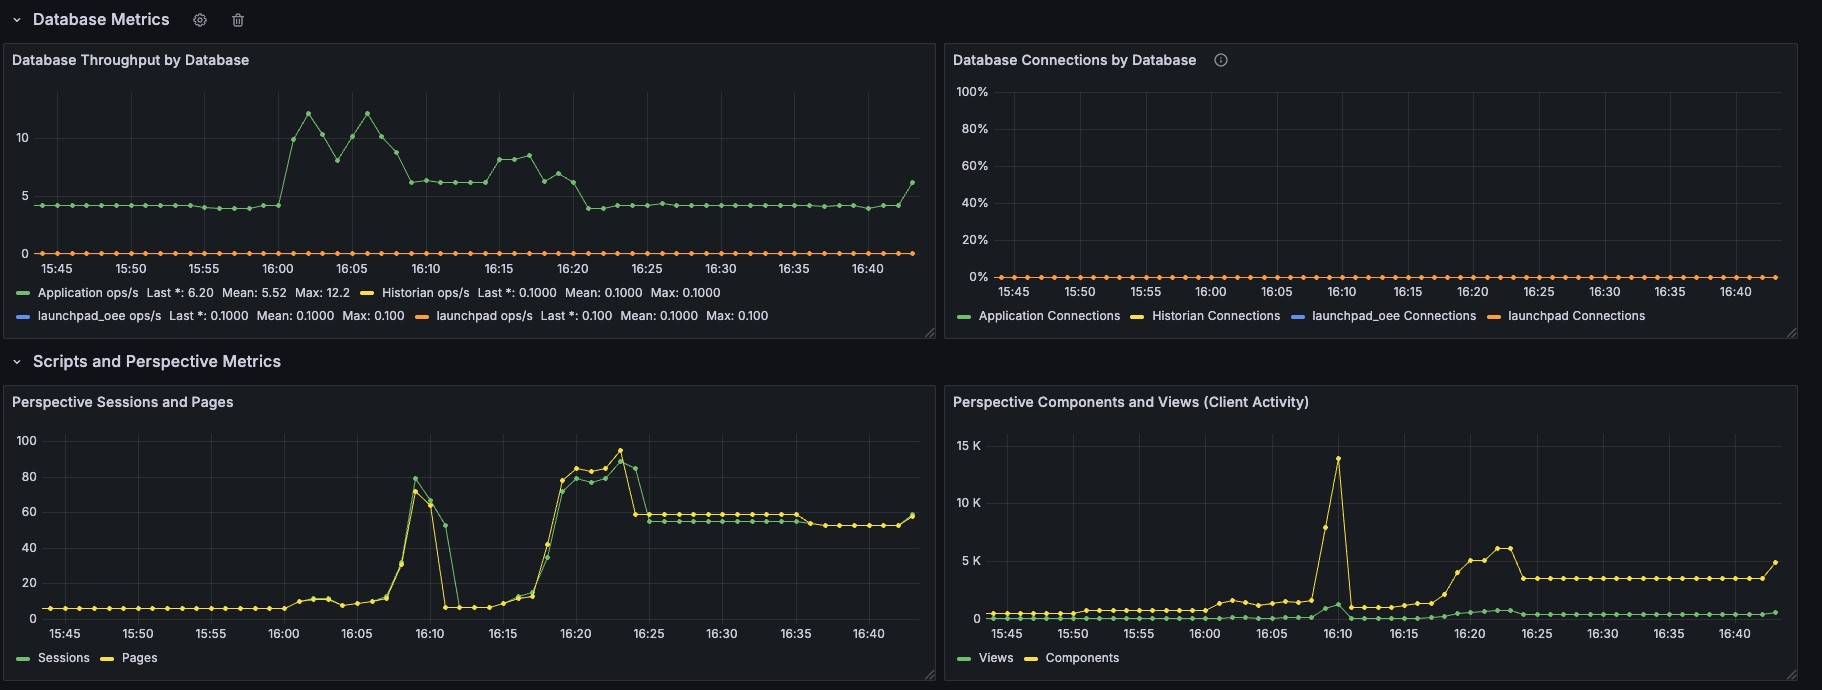Click resize handle of Database Connections panel
Viewport: 1822px width, 690px height.
tap(1791, 333)
